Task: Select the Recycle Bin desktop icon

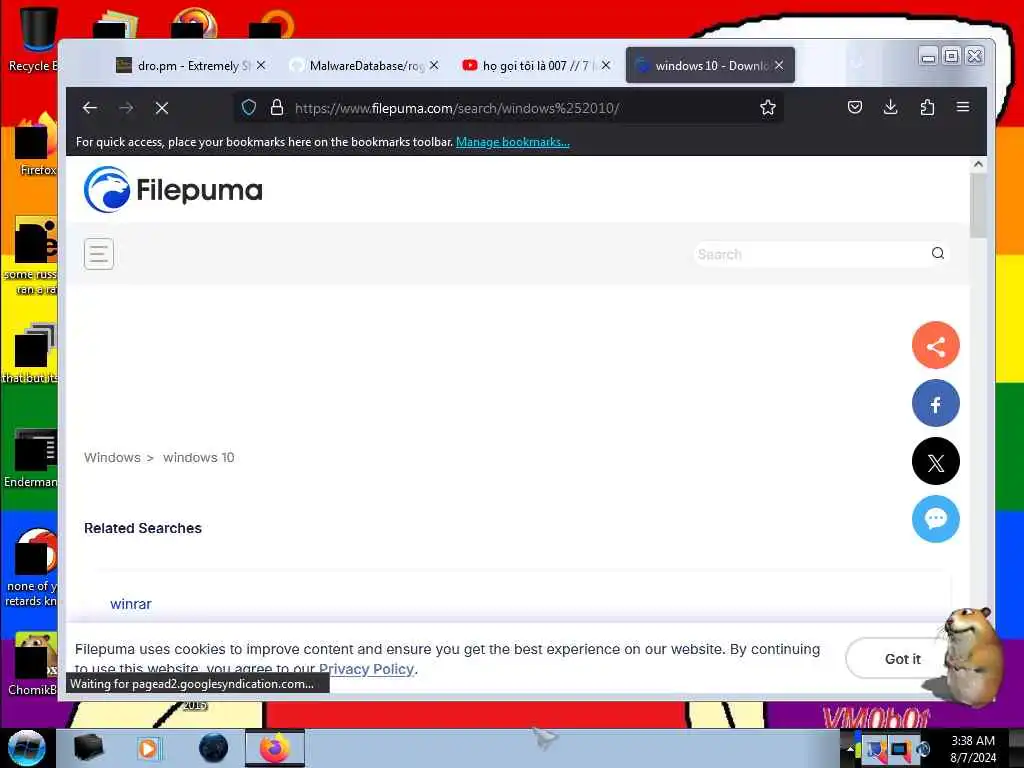Action: 34,38
